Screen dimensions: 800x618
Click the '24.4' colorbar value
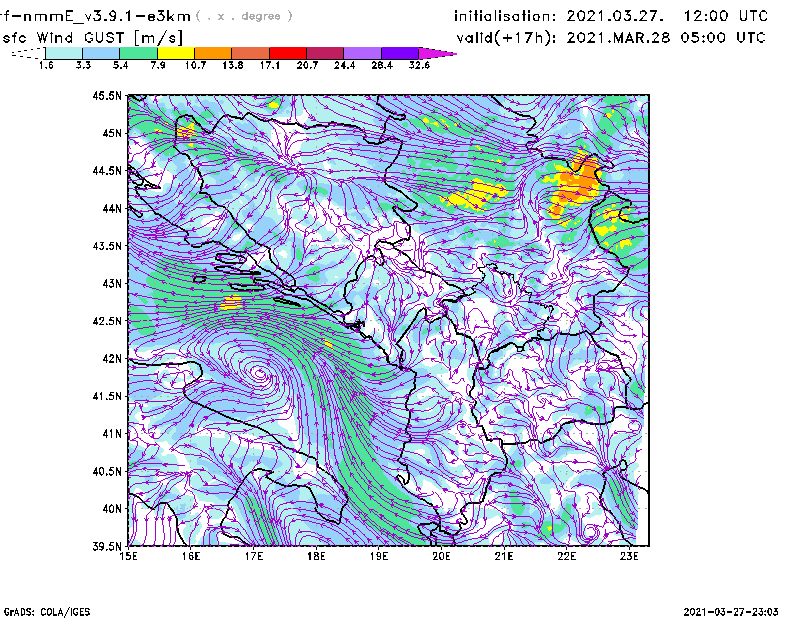pyautogui.click(x=344, y=65)
